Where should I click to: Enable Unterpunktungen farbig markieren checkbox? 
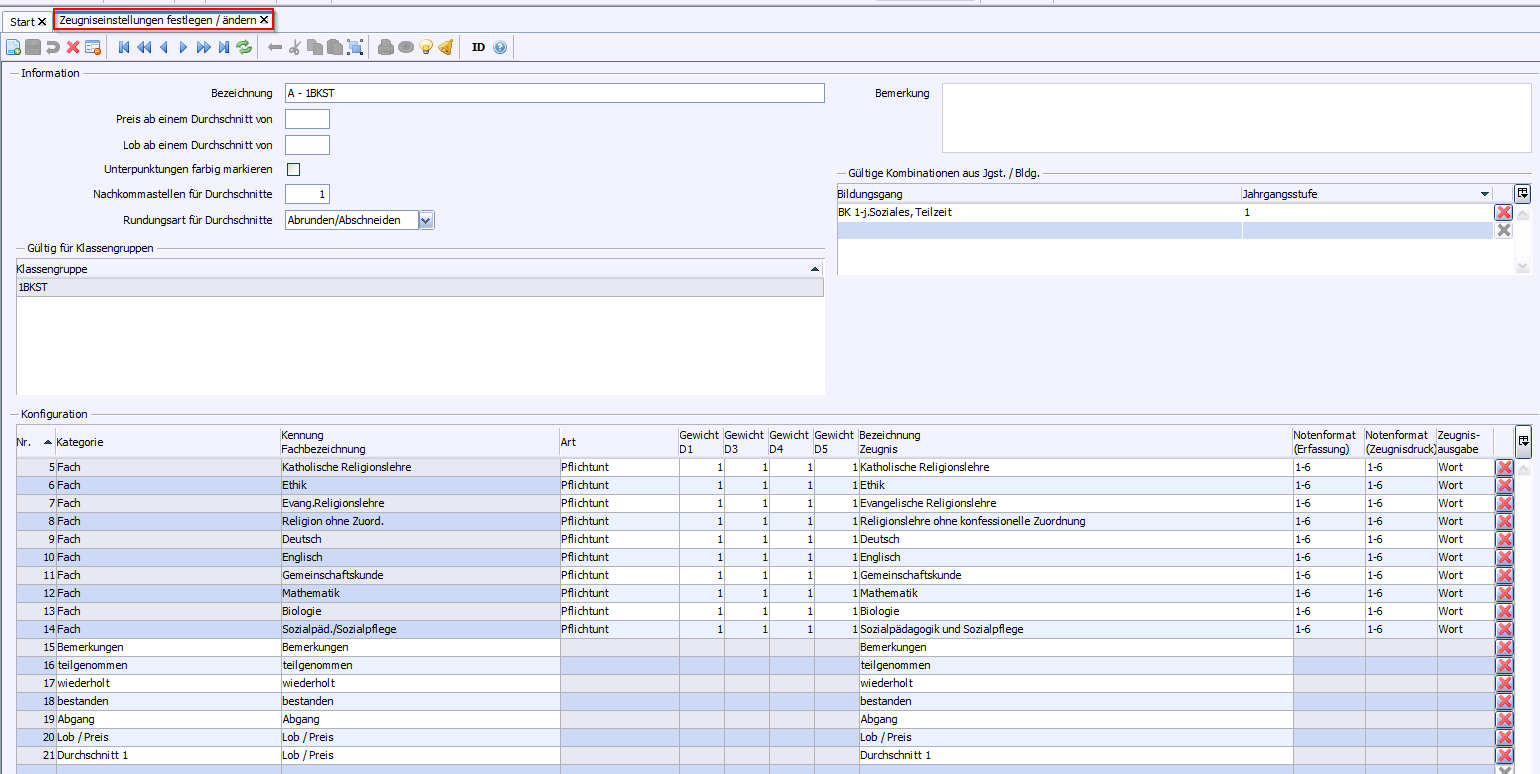coord(293,169)
